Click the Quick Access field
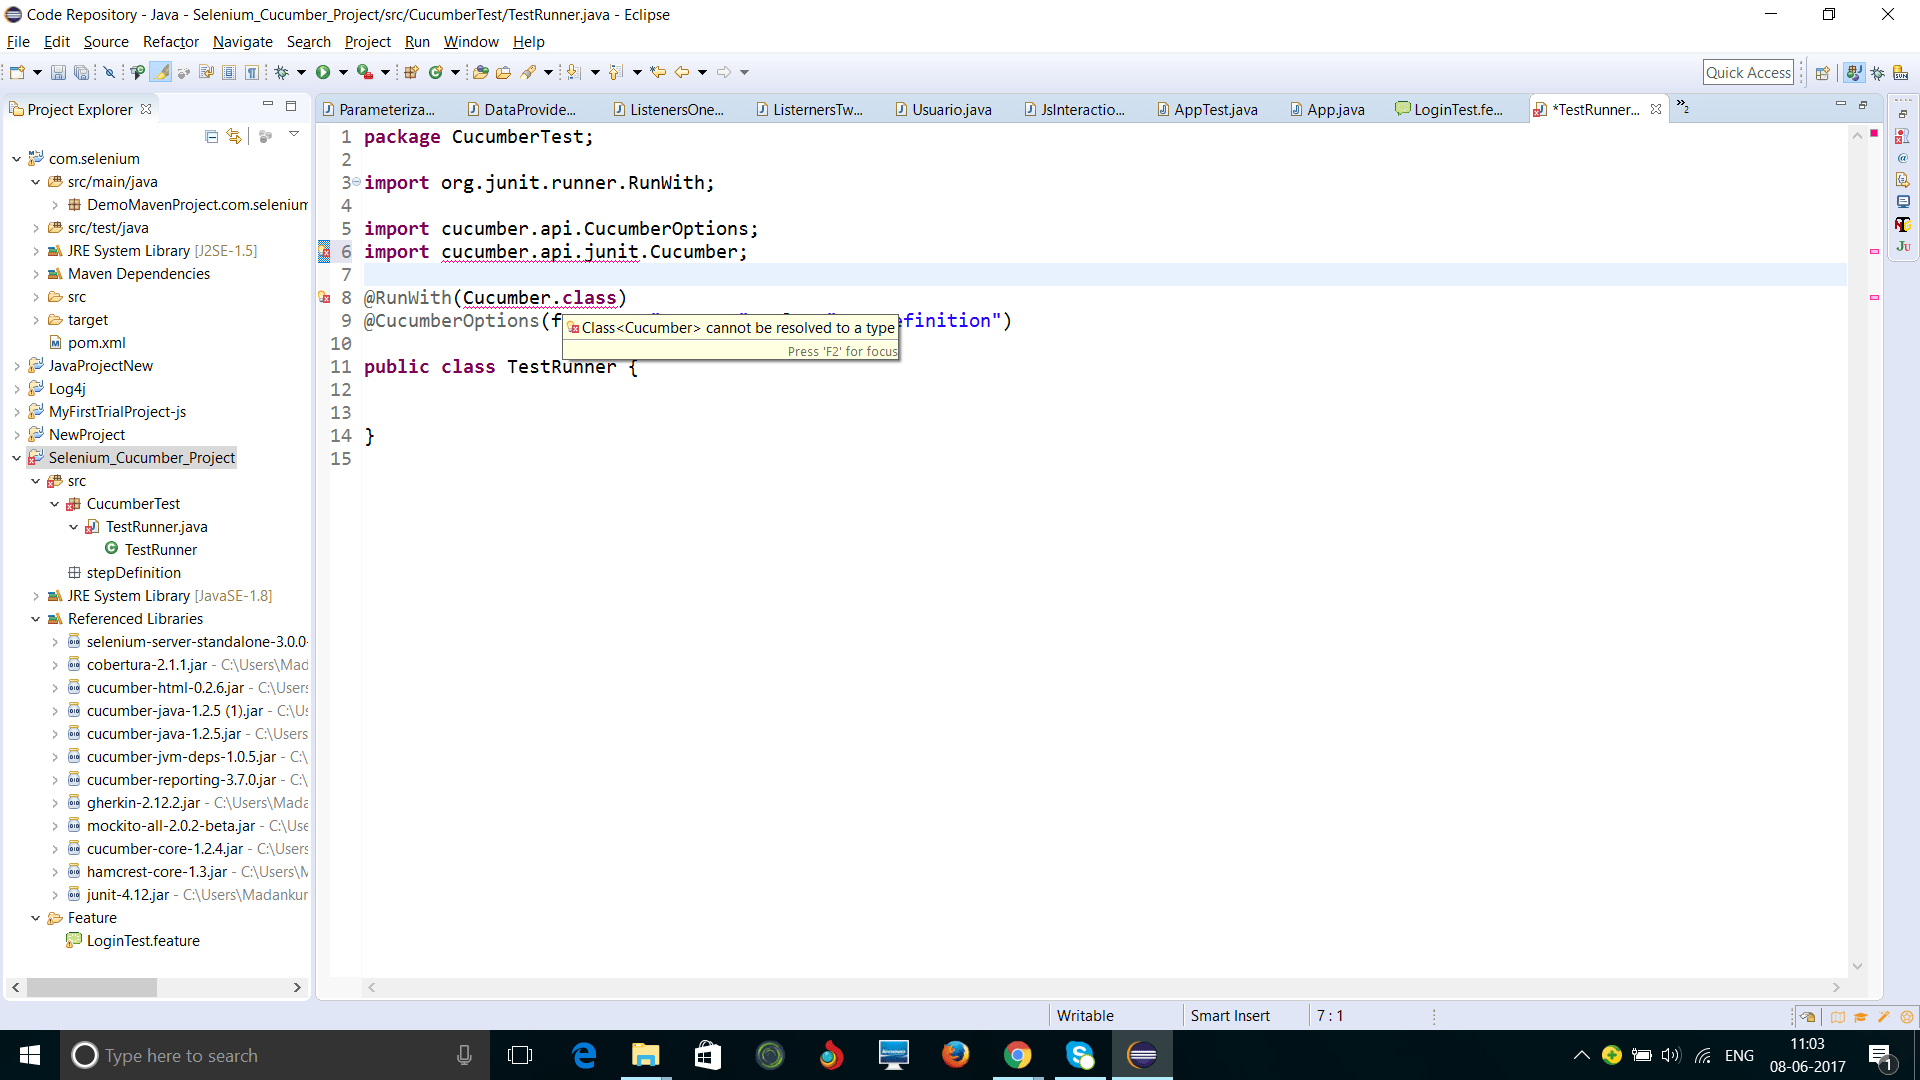The image size is (1920, 1080). click(x=1747, y=72)
